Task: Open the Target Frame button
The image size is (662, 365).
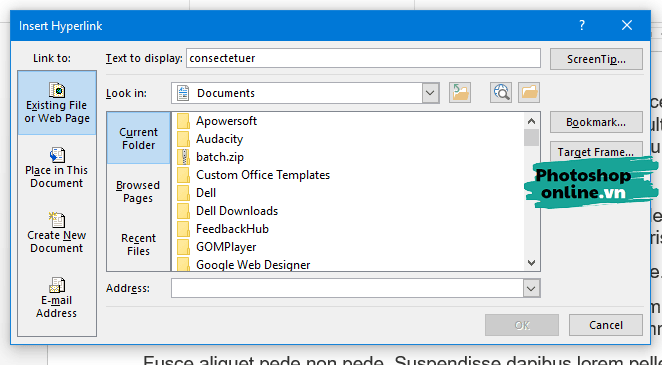Action: pyautogui.click(x=596, y=152)
